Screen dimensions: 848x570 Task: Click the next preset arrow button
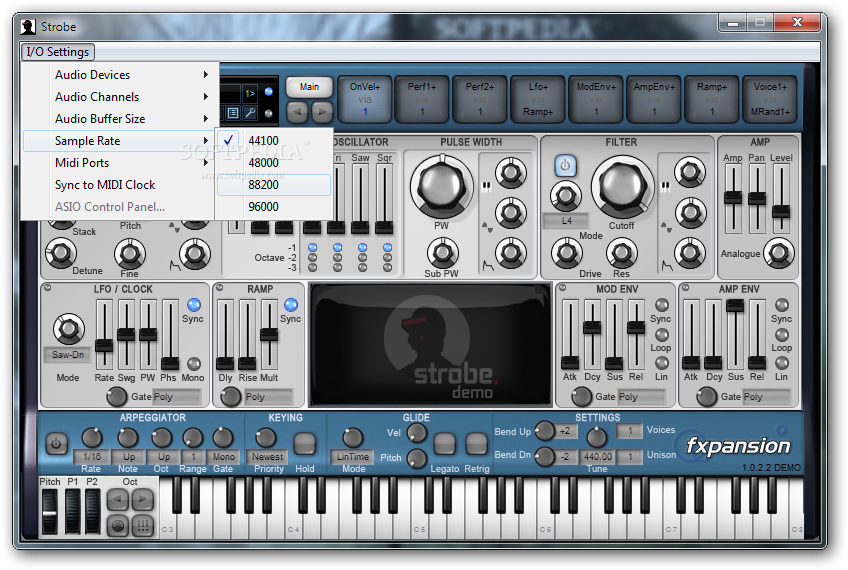[x=322, y=112]
